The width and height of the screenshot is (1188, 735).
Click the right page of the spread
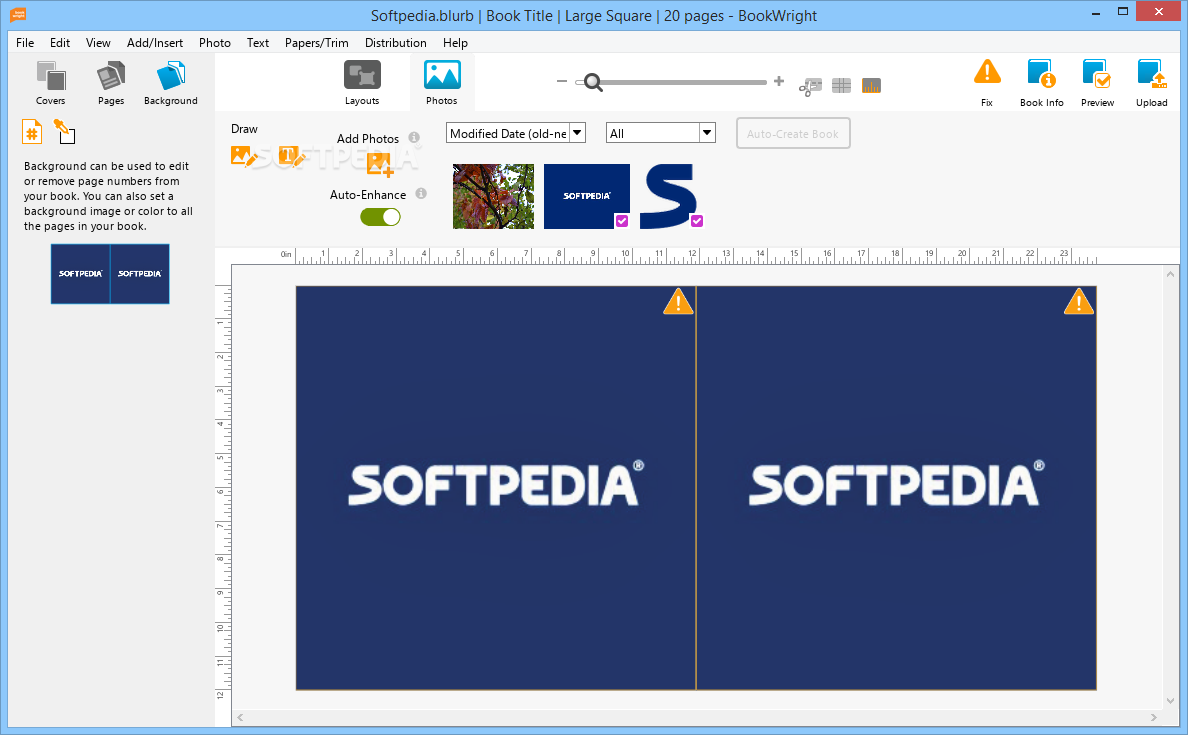click(896, 487)
